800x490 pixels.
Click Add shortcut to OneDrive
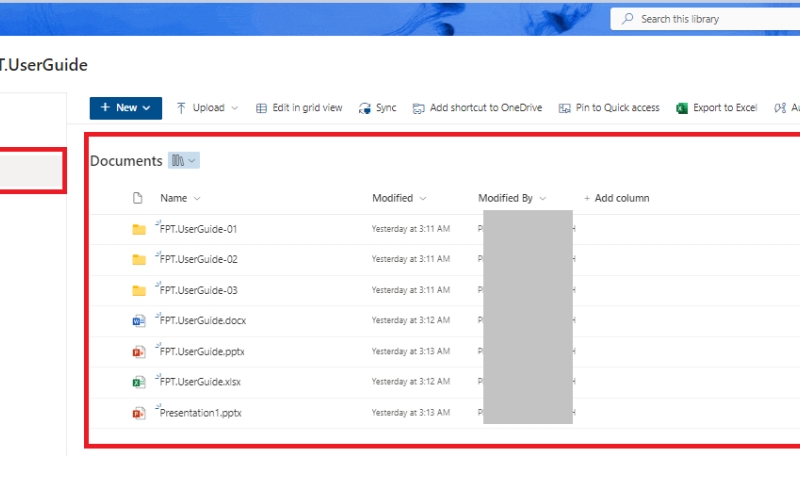pyautogui.click(x=477, y=108)
